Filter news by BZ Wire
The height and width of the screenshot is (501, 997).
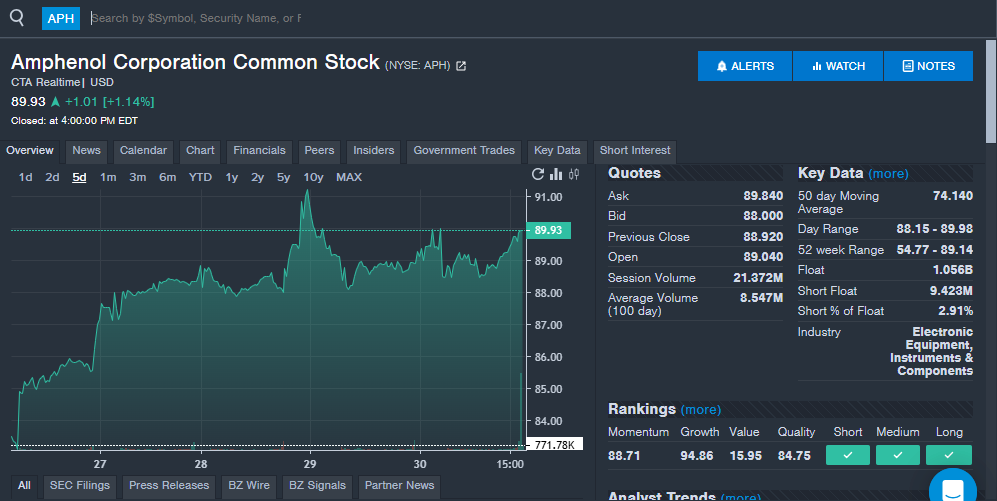click(x=249, y=486)
